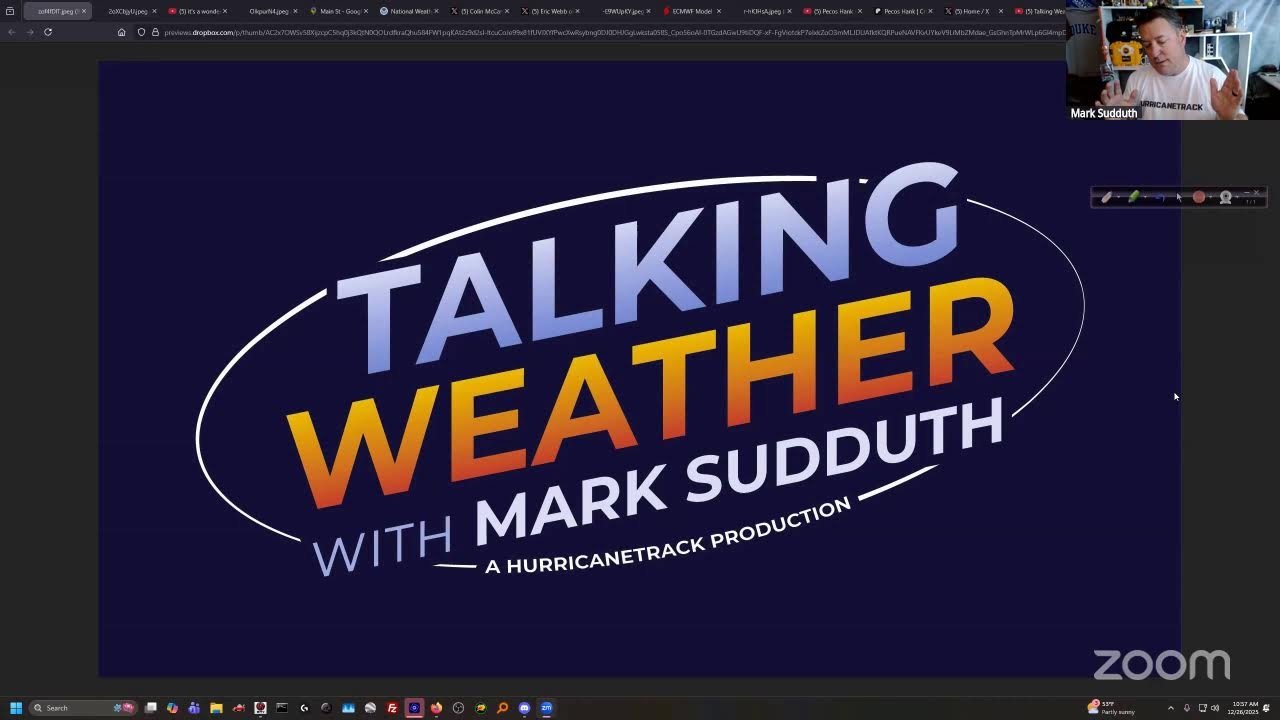The width and height of the screenshot is (1280, 720).
Task: Switch to the National Weath tab
Action: pos(410,11)
